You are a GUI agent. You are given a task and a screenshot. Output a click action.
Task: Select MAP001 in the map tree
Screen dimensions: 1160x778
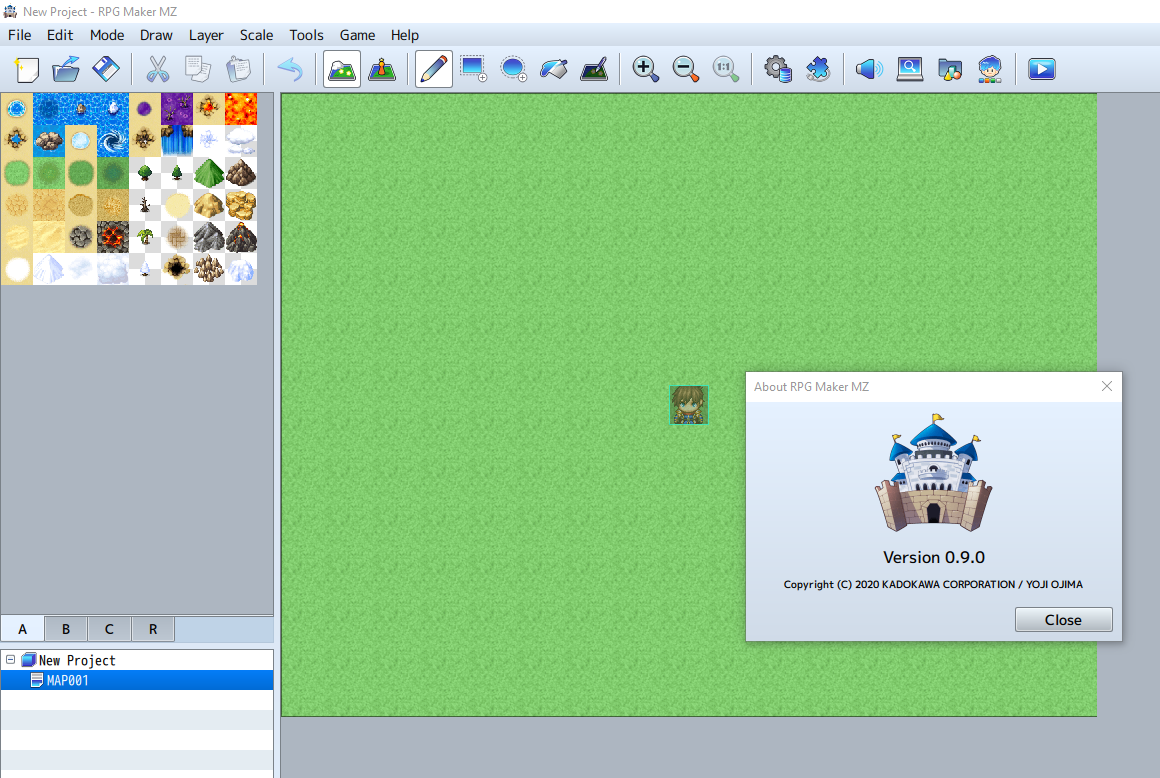pyautogui.click(x=137, y=680)
